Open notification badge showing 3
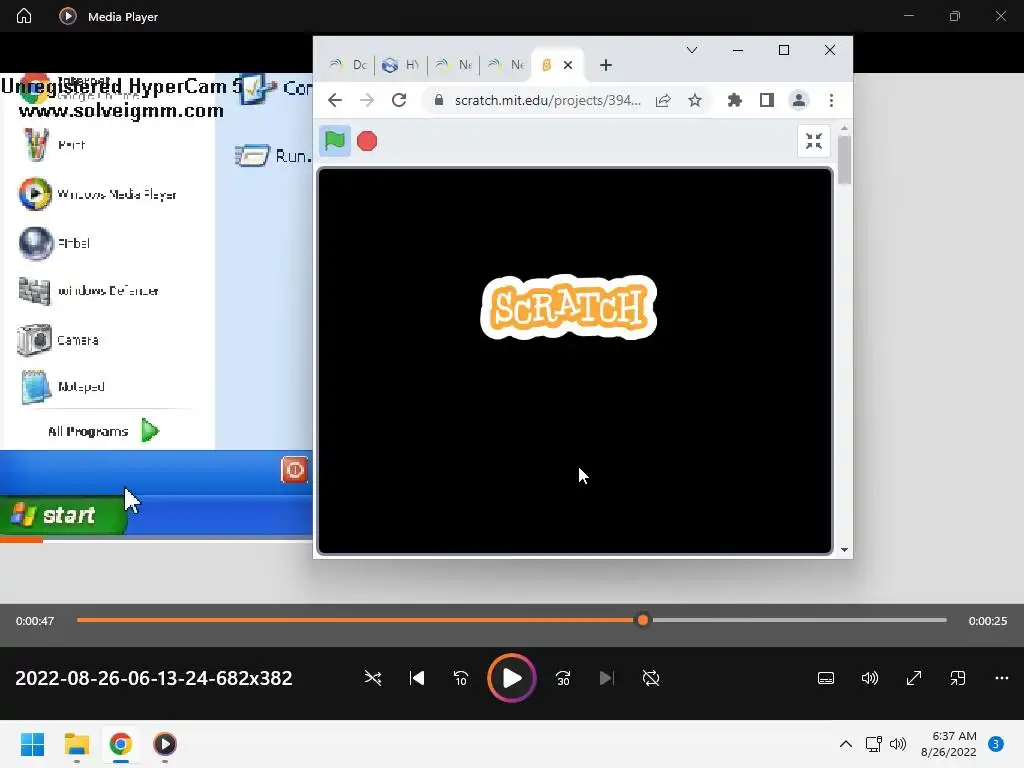The height and width of the screenshot is (768, 1024). click(x=995, y=744)
